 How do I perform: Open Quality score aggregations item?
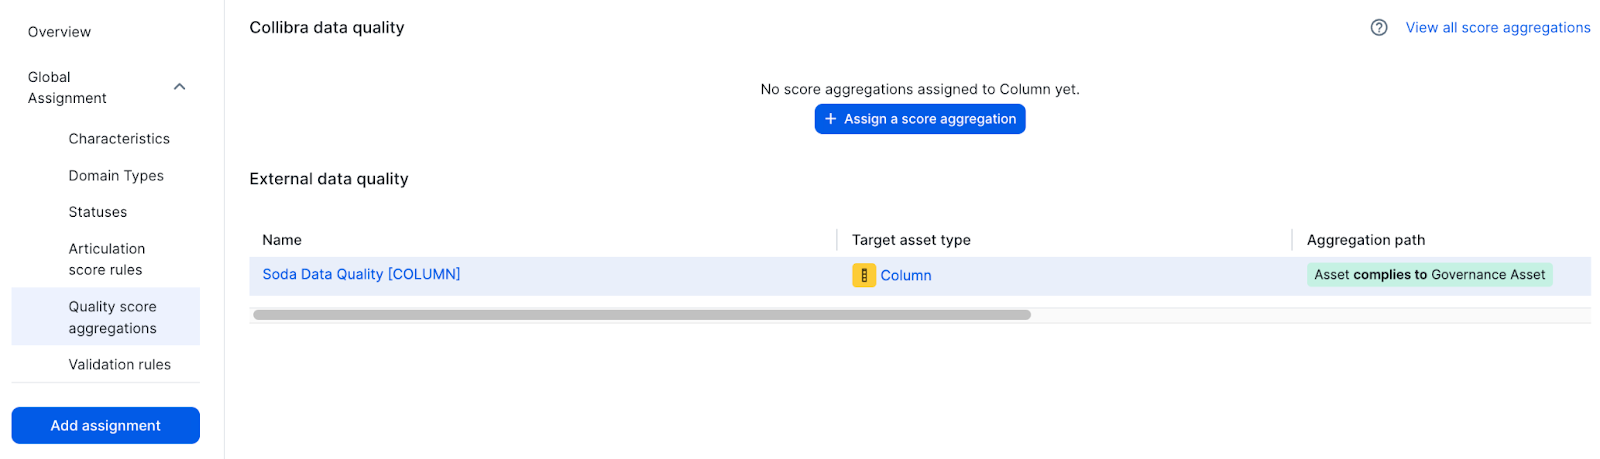pyautogui.click(x=112, y=317)
